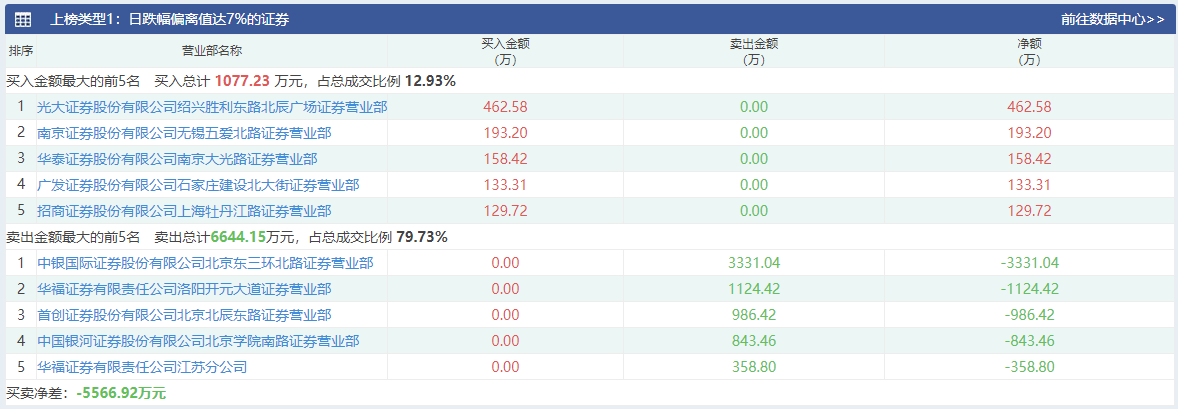
Task: Click 招商证券上海牡丹江路营业部 link
Action: [184, 211]
